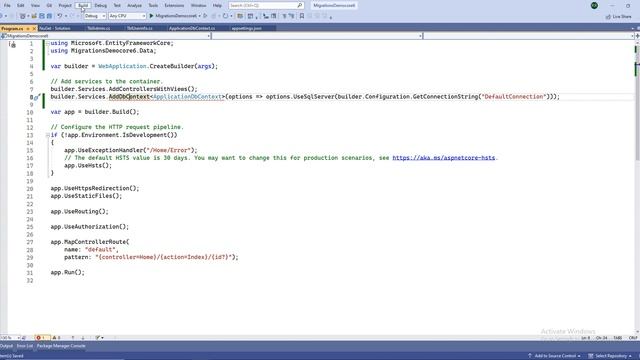Switch to the Program.cs tab
The height and width of the screenshot is (360, 640).
click(12, 29)
